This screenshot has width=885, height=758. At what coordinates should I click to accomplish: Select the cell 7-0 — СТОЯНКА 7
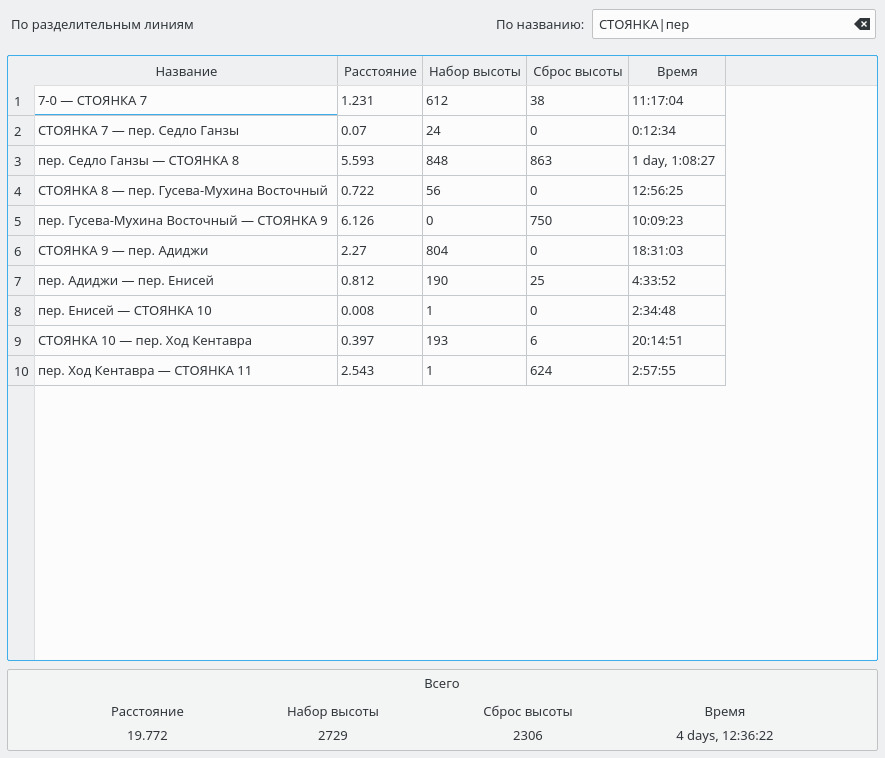click(186, 101)
